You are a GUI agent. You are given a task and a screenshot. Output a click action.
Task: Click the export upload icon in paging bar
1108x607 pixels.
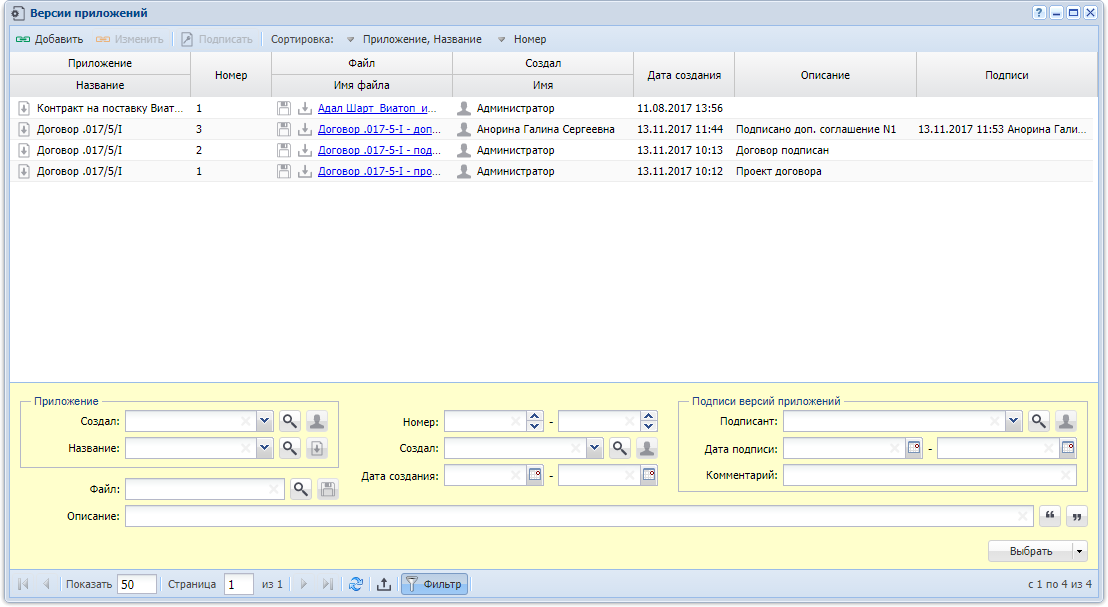click(x=384, y=584)
